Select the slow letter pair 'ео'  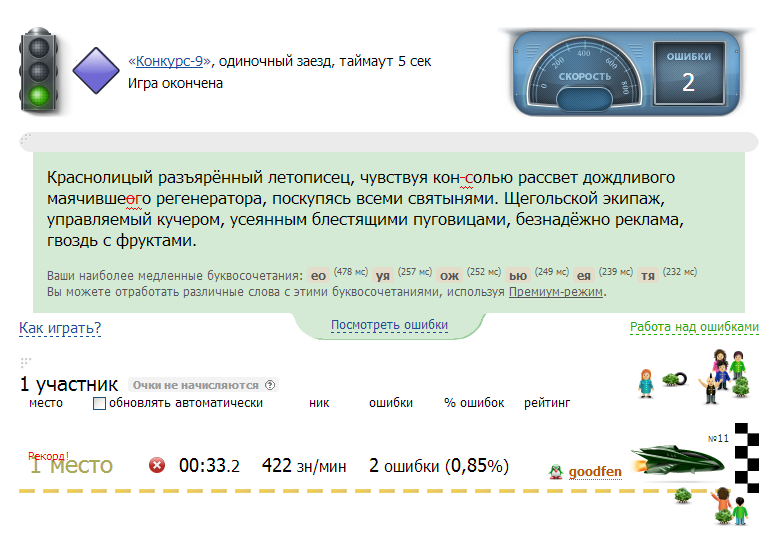click(x=318, y=276)
